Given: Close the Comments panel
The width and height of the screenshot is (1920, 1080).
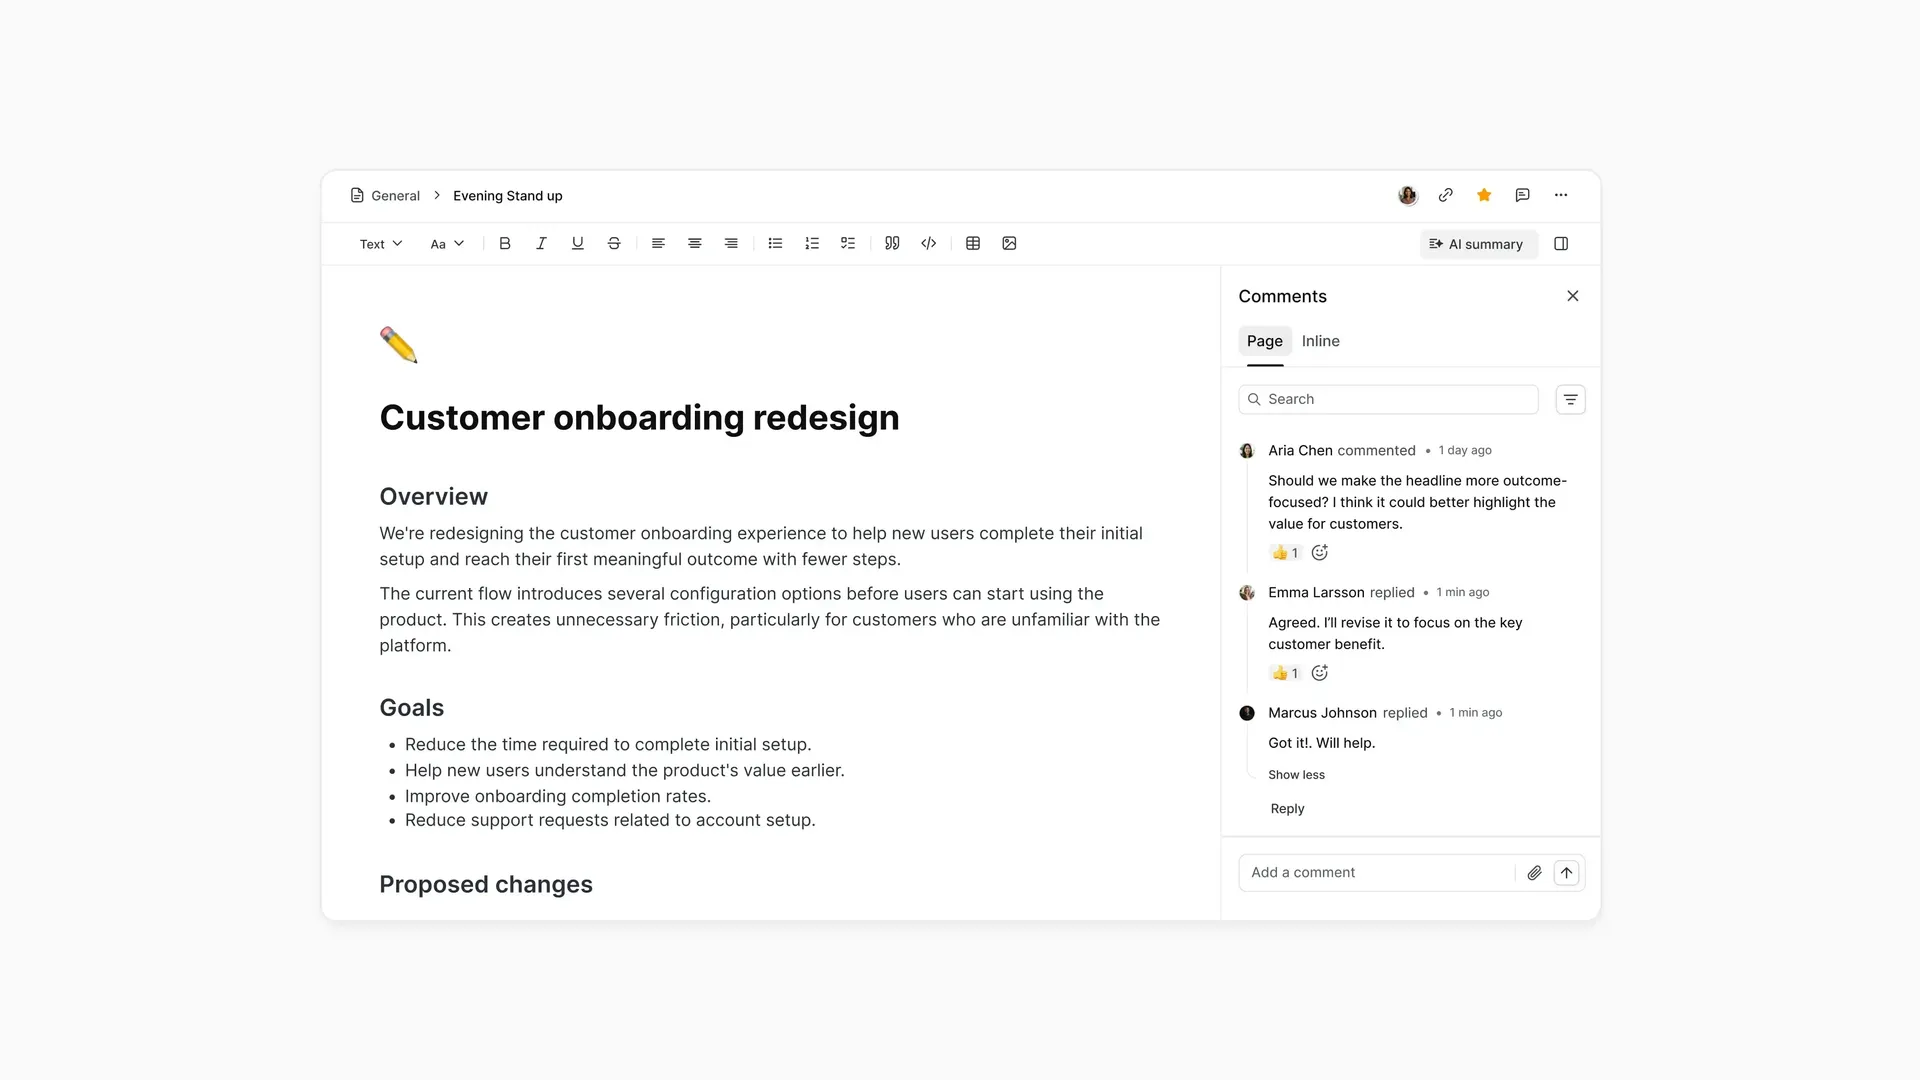Looking at the screenshot, I should click(x=1573, y=296).
